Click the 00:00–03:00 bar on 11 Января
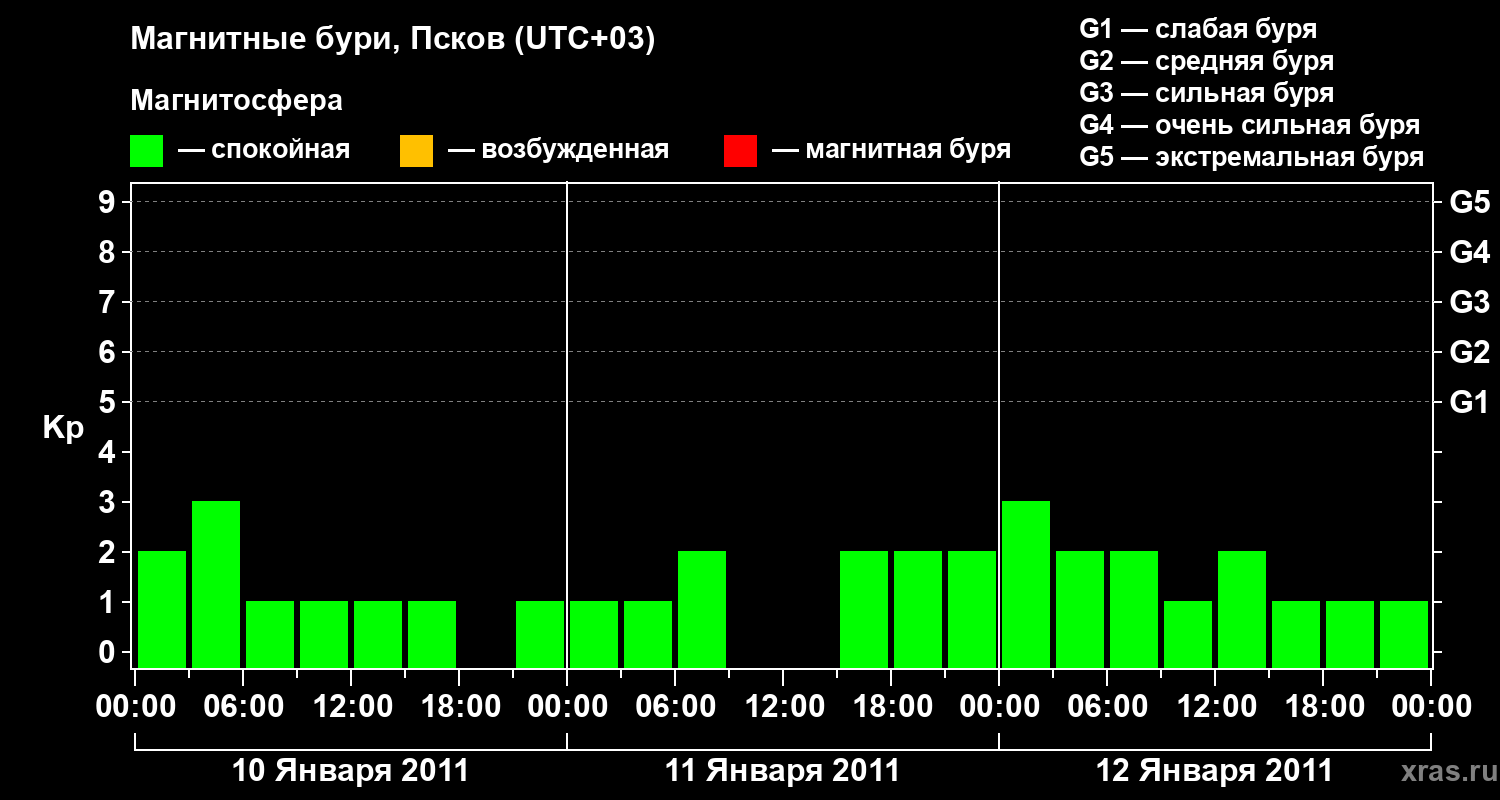Screen dimensions: 1500x800 [x=594, y=634]
